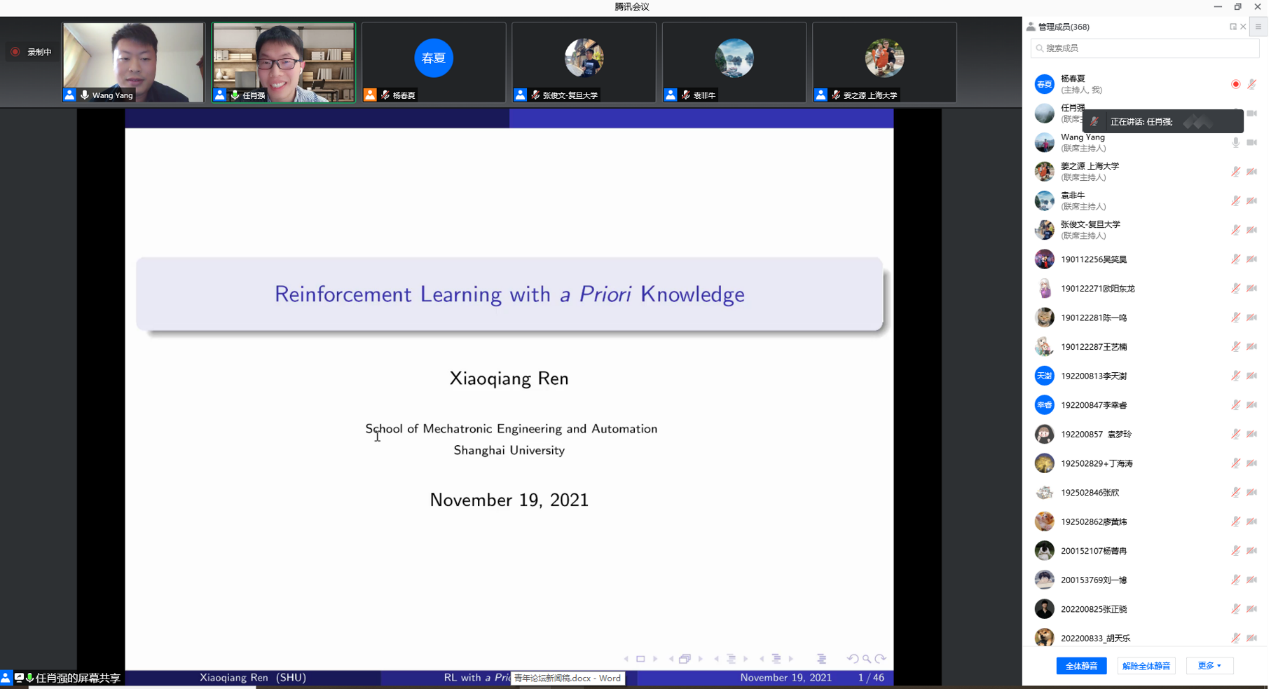Select member 190122281陈一鸣 in list
1271x689 pixels.
click(x=1093, y=317)
